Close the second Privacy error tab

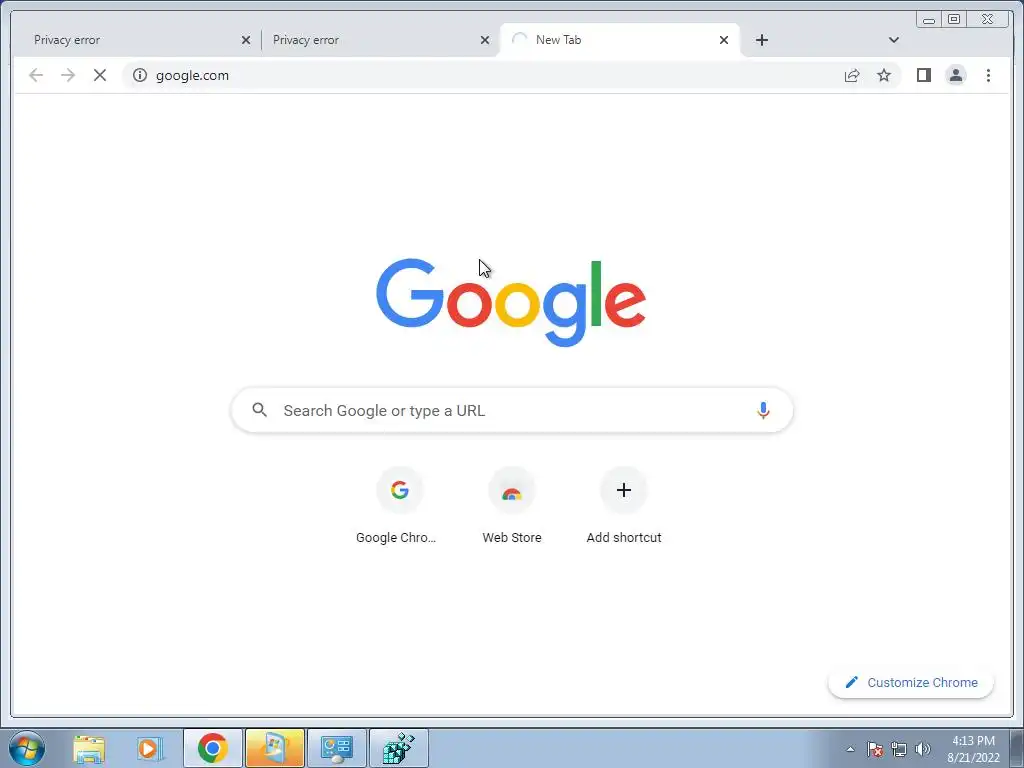tap(485, 40)
